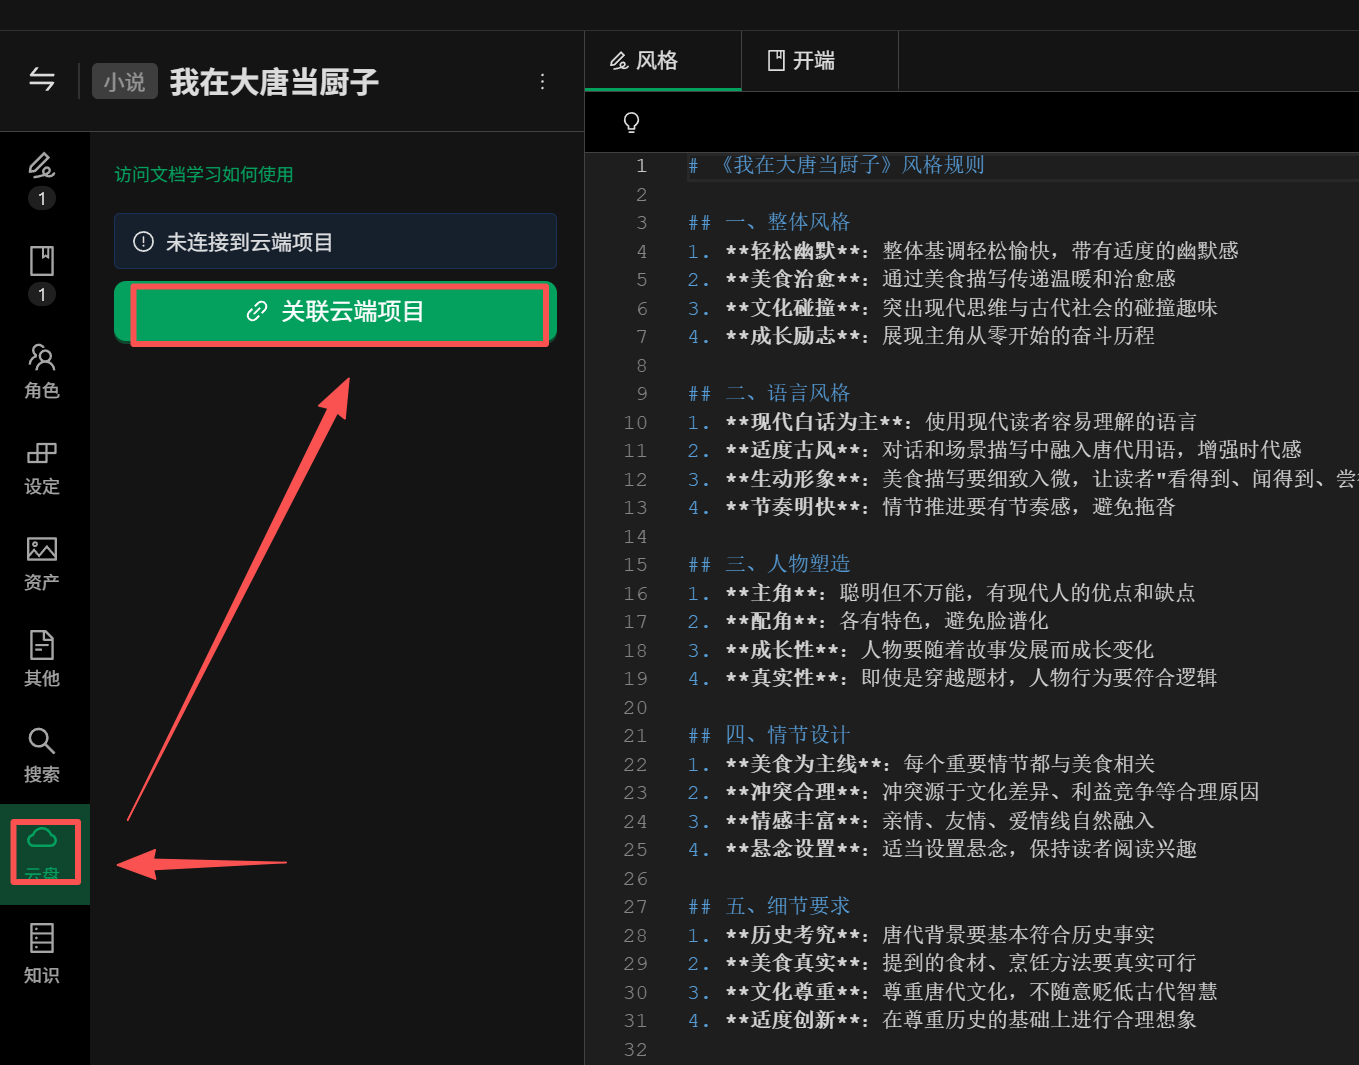Switch to the 开端 tab
The image size is (1359, 1065).
point(802,61)
